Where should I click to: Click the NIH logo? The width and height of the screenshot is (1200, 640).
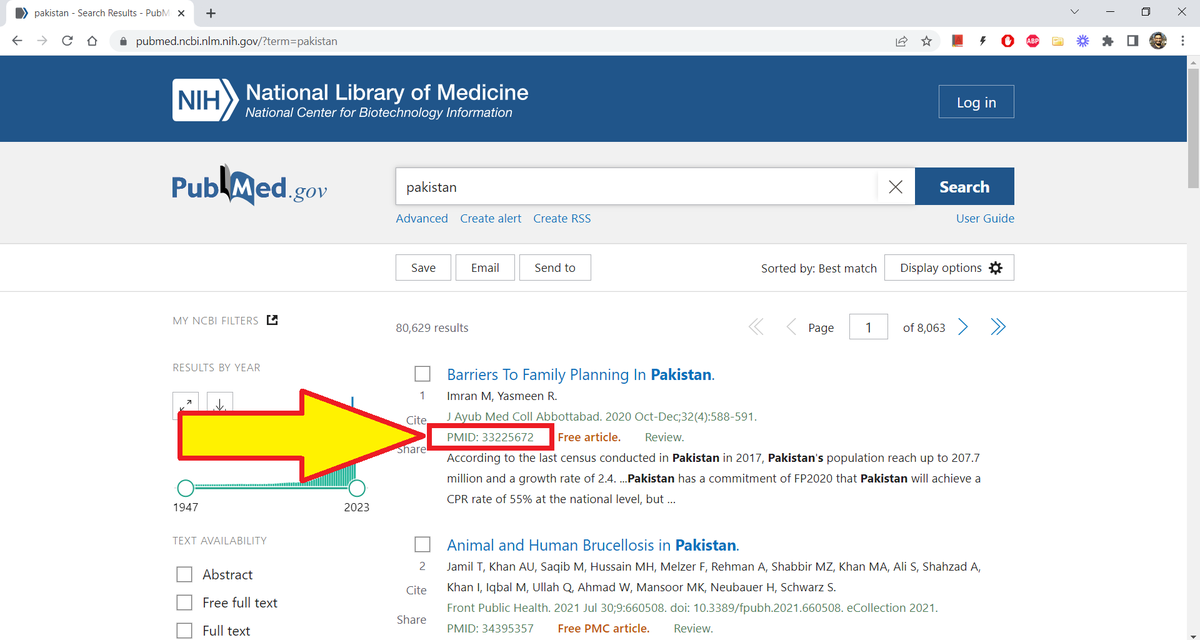(205, 101)
